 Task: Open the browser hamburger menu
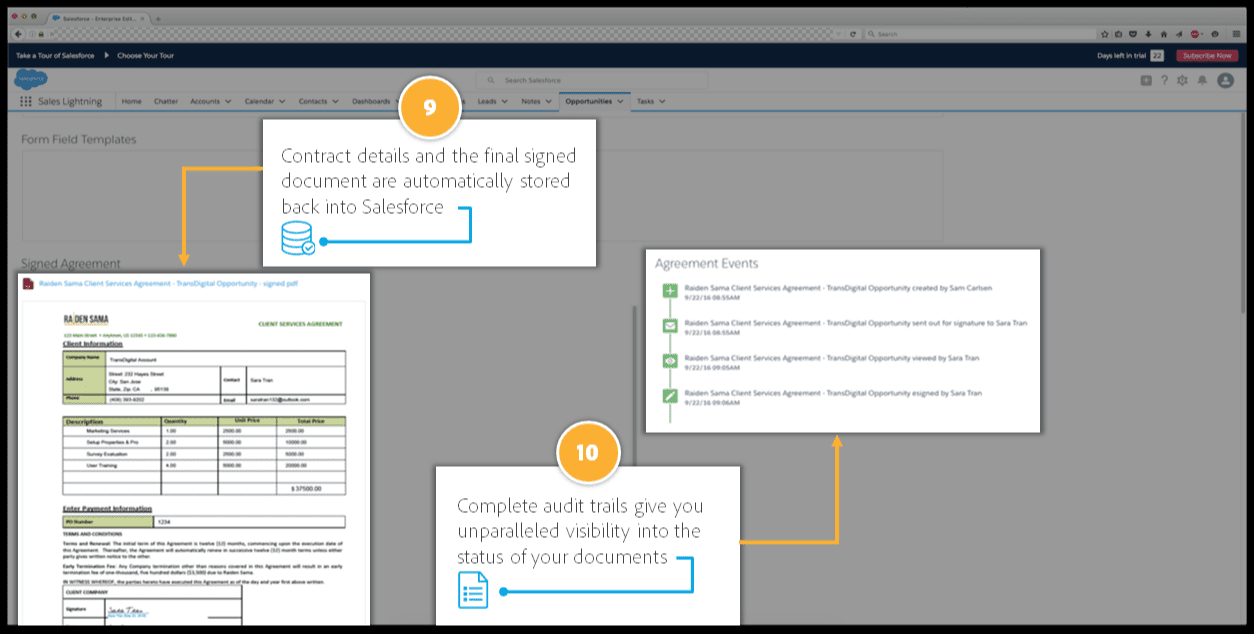[x=1236, y=33]
